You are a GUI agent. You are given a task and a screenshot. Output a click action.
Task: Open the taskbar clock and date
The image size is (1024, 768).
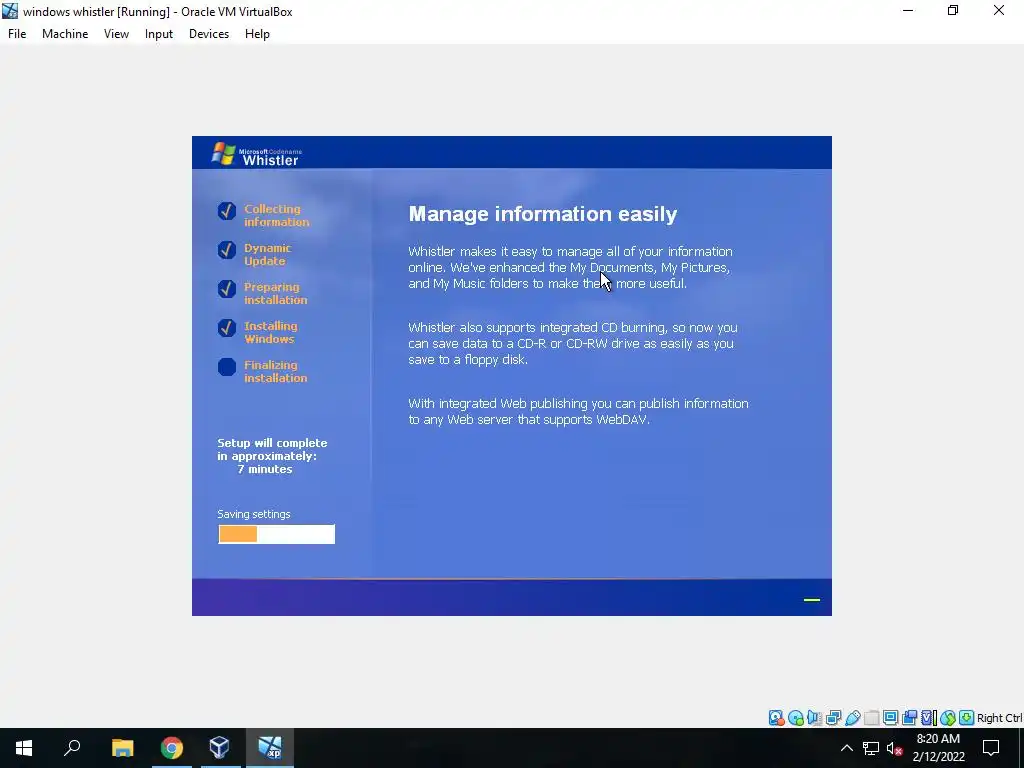pyautogui.click(x=938, y=748)
